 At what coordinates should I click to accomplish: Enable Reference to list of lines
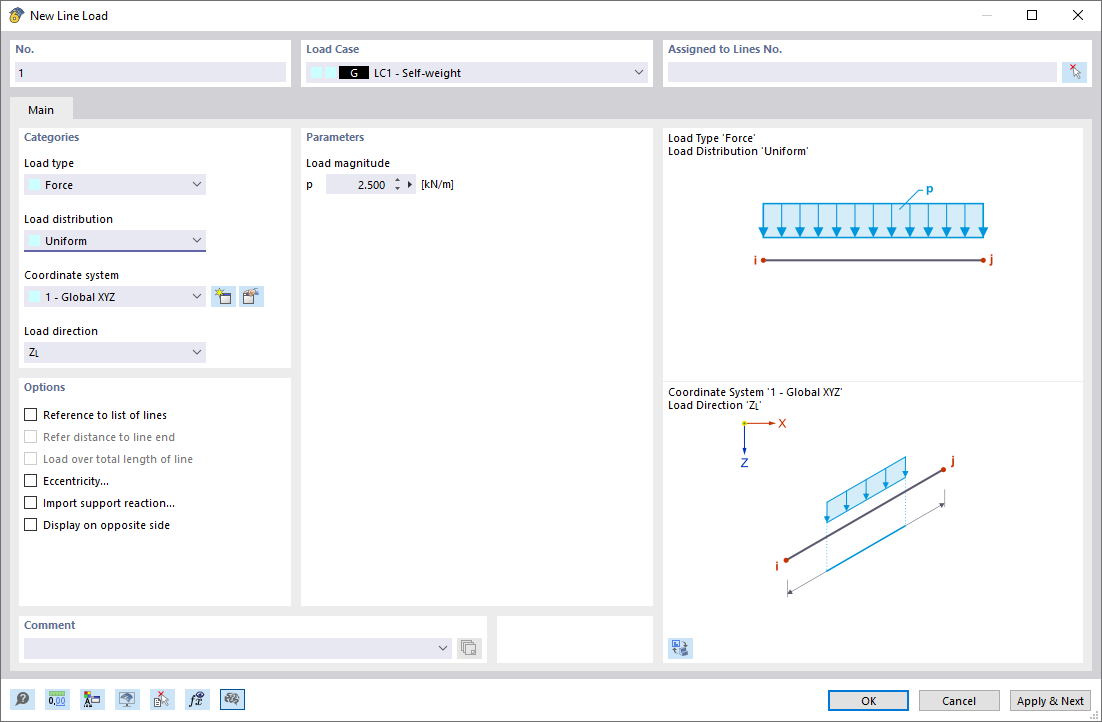(31, 415)
